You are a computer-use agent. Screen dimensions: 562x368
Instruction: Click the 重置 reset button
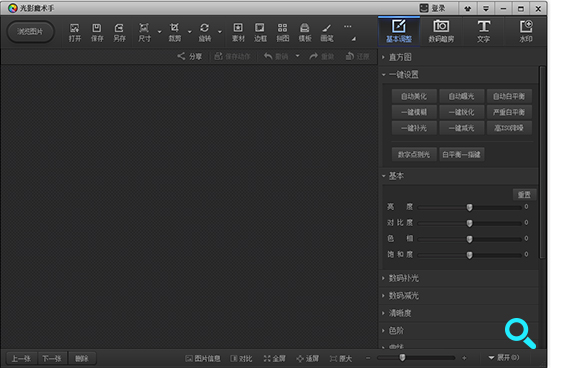[524, 195]
